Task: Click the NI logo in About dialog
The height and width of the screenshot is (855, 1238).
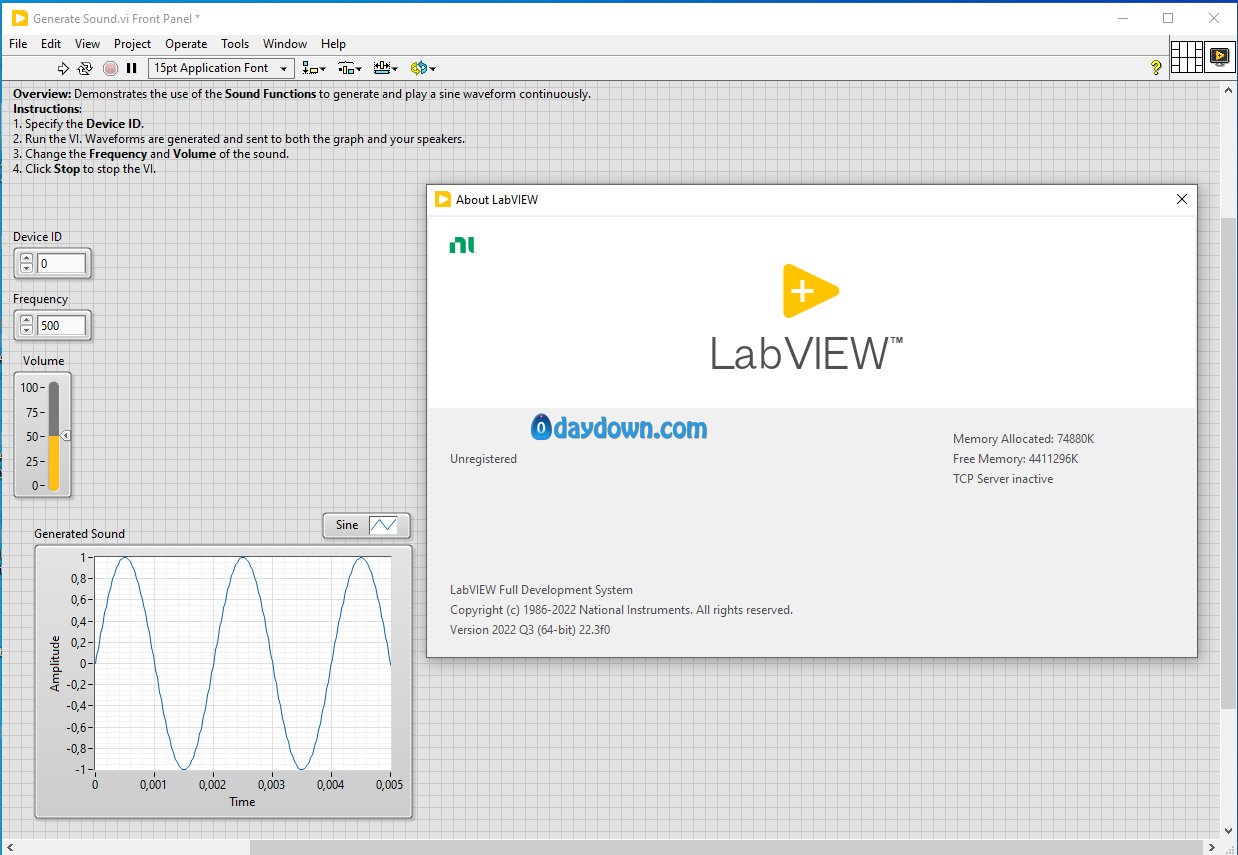Action: tap(462, 244)
